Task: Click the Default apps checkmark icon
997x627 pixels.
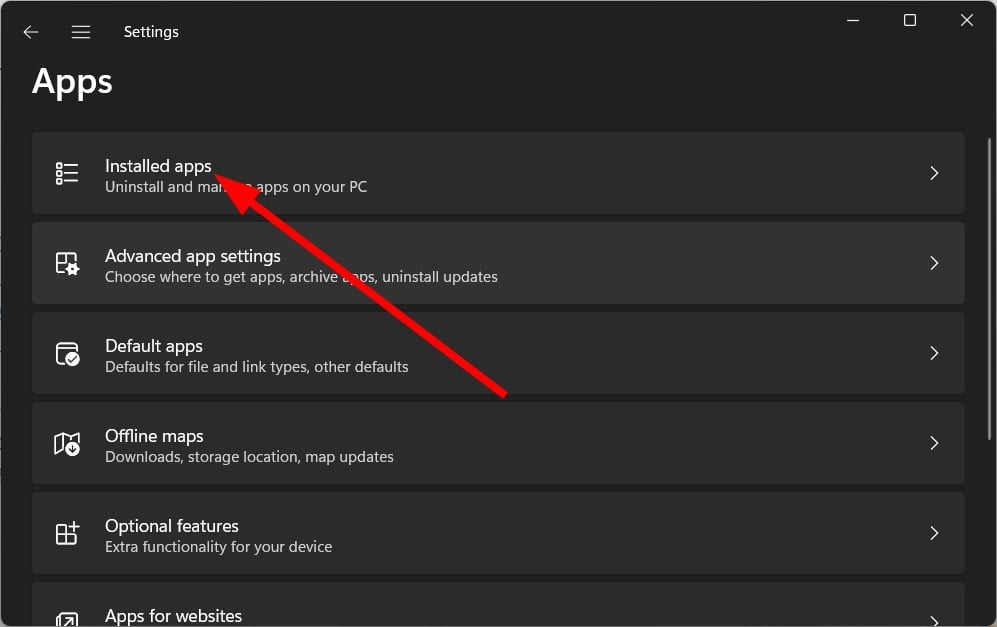Action: tap(67, 354)
